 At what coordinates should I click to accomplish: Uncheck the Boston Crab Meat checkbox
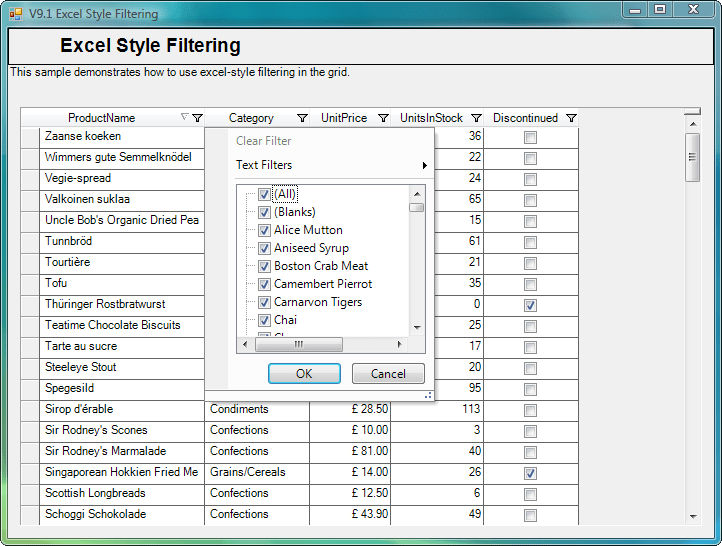pyautogui.click(x=264, y=266)
